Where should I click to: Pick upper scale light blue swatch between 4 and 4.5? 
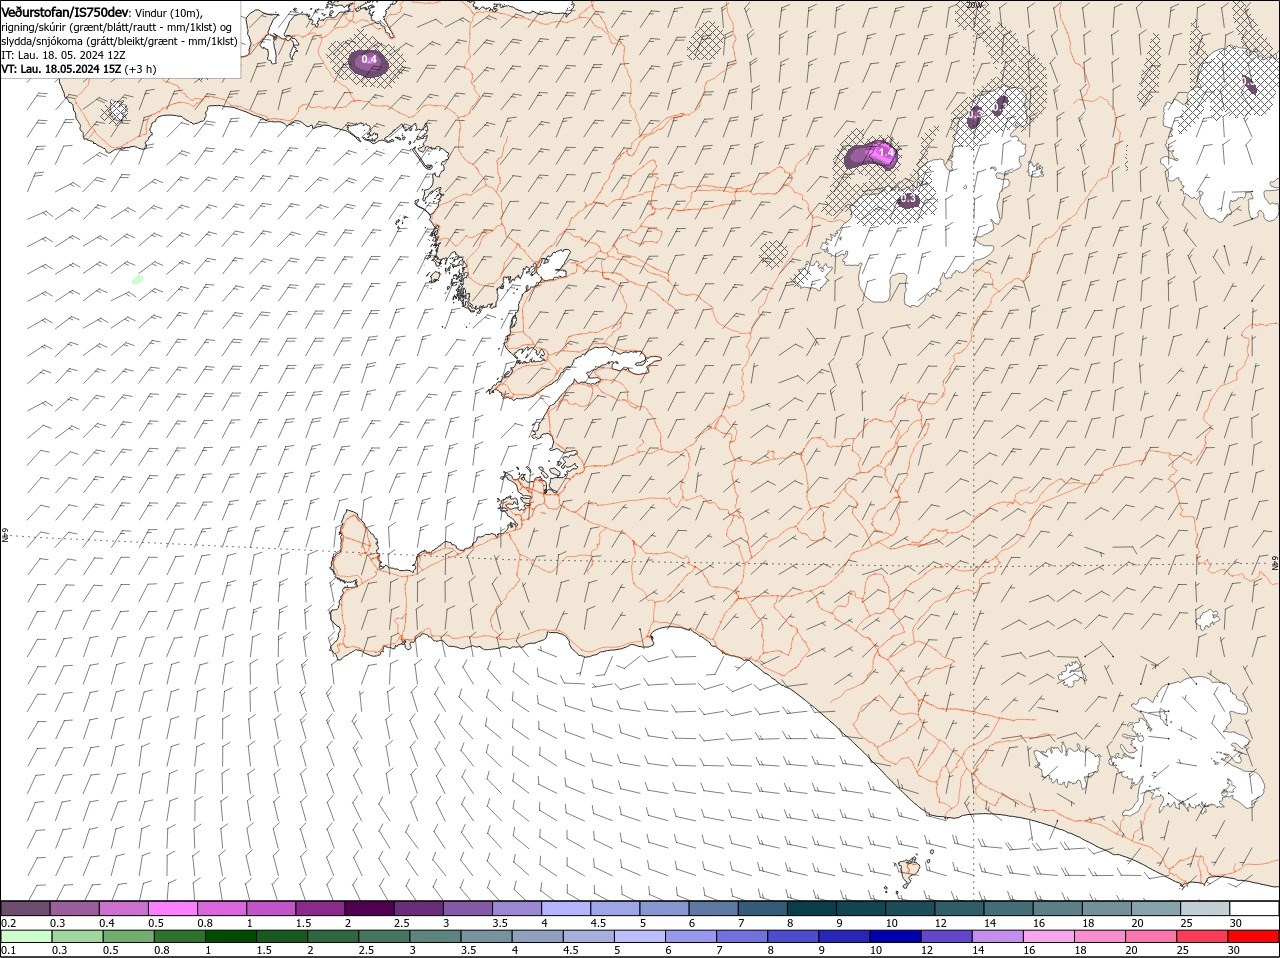click(565, 909)
